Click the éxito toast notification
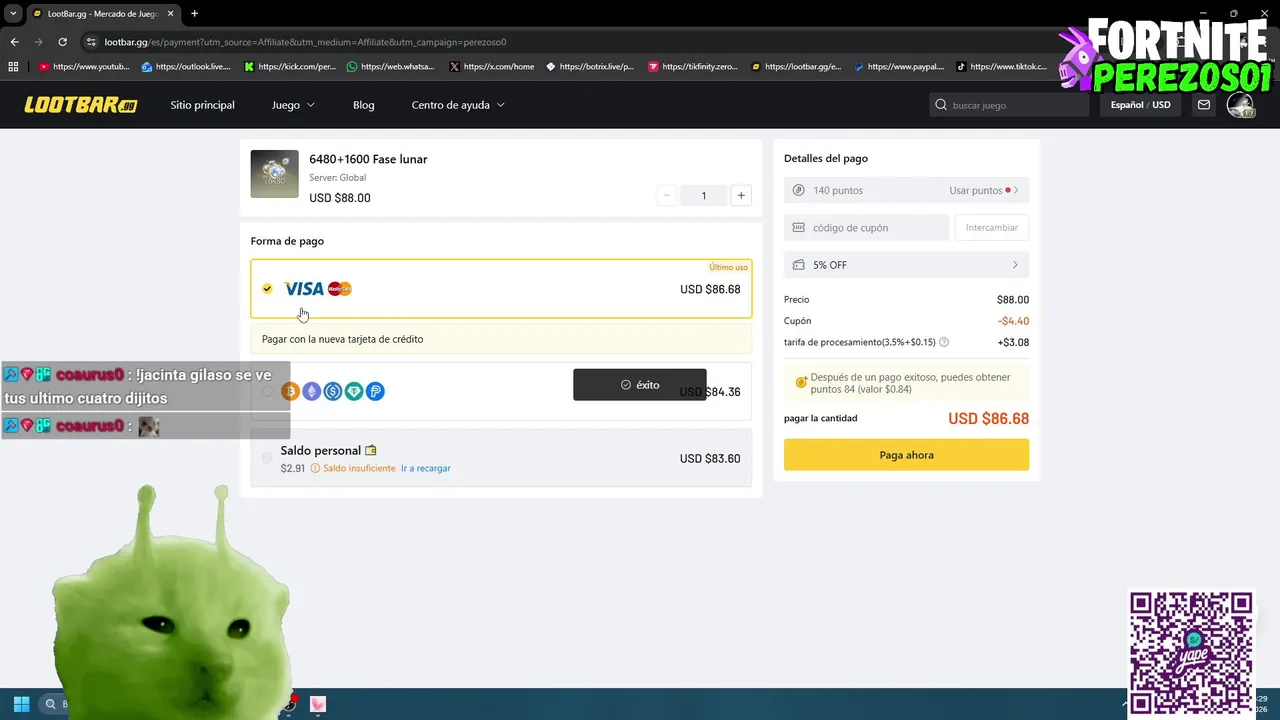 tap(640, 385)
